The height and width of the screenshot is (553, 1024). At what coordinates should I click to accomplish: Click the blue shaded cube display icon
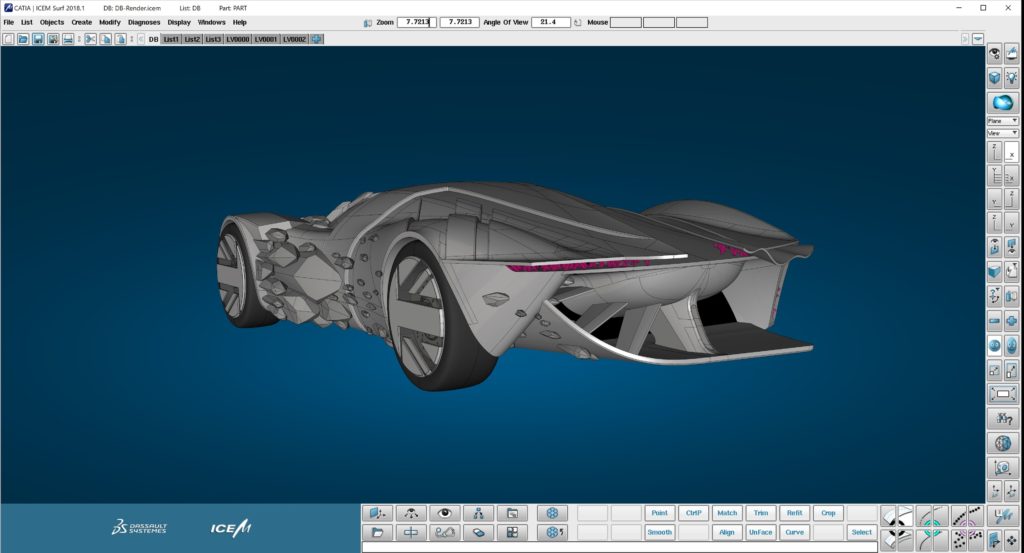point(994,77)
